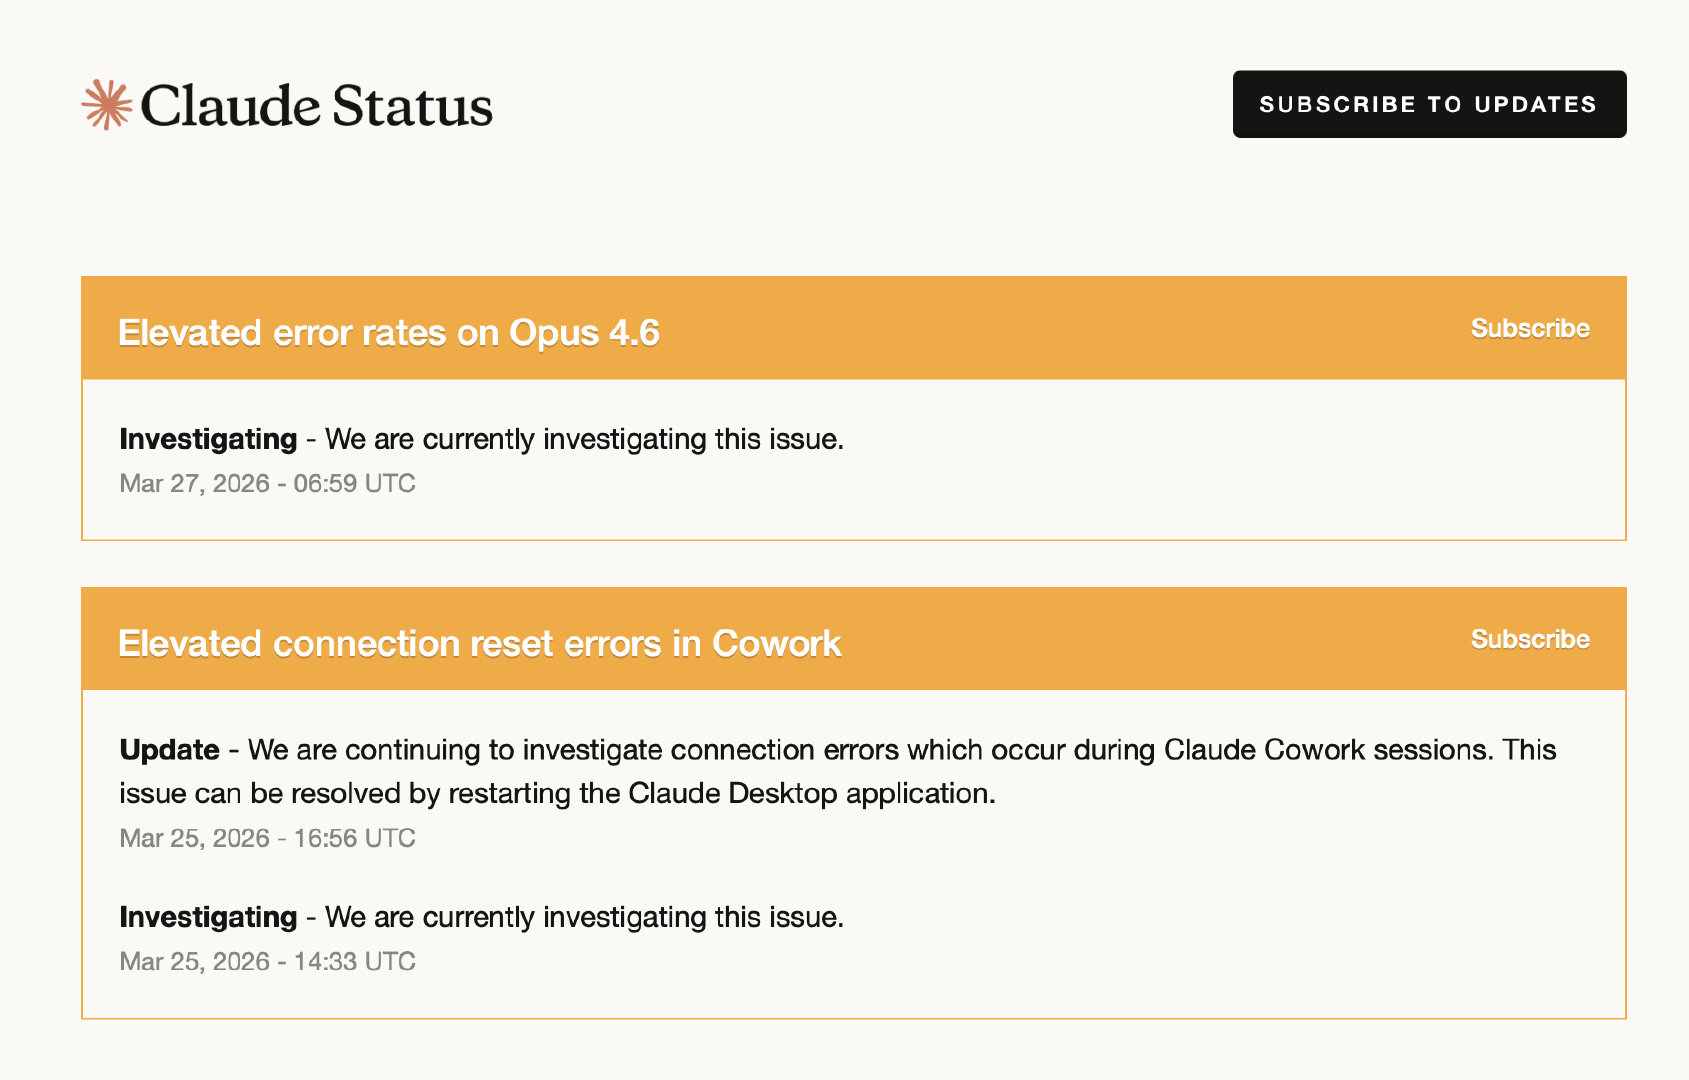1689x1080 pixels.
Task: Select the Mar 27, 2026 06:59 UTC timestamp
Action: (267, 483)
